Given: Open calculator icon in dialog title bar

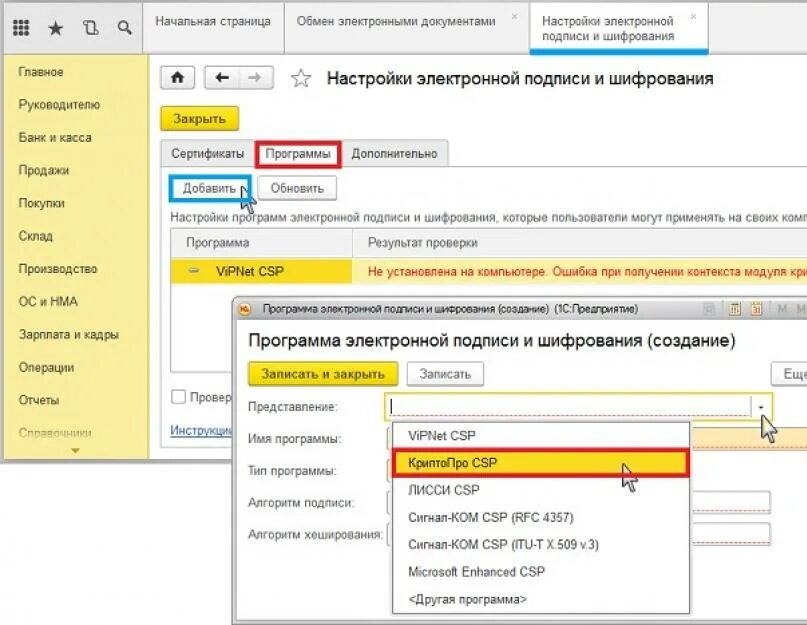Looking at the screenshot, I should [734, 309].
